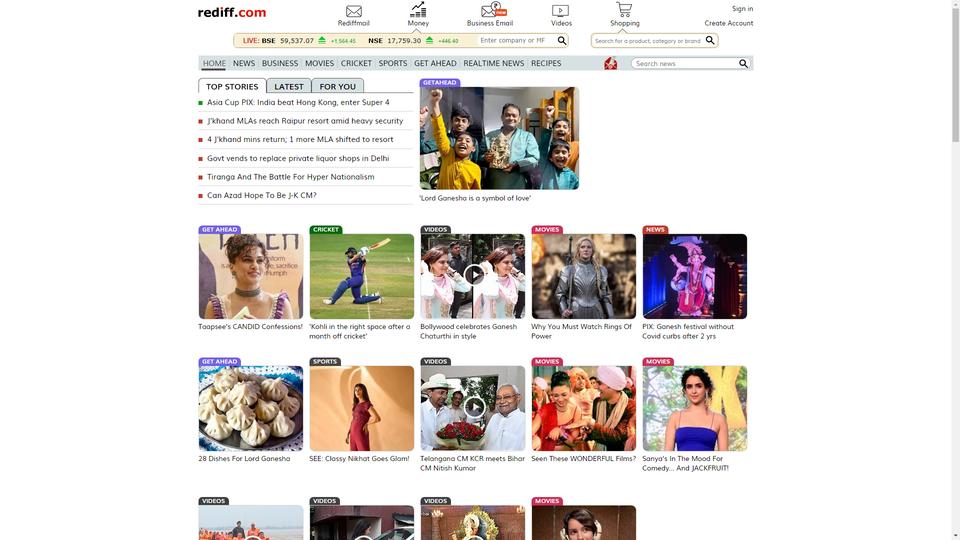Click the product search input field
Screen dimensions: 960x540
pos(648,41)
